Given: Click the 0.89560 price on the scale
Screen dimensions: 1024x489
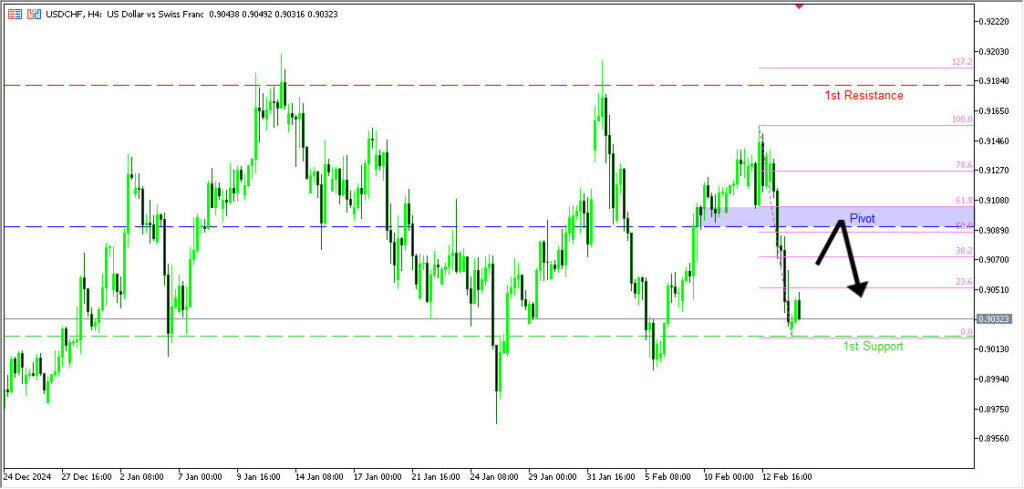Looking at the screenshot, I should [x=996, y=438].
